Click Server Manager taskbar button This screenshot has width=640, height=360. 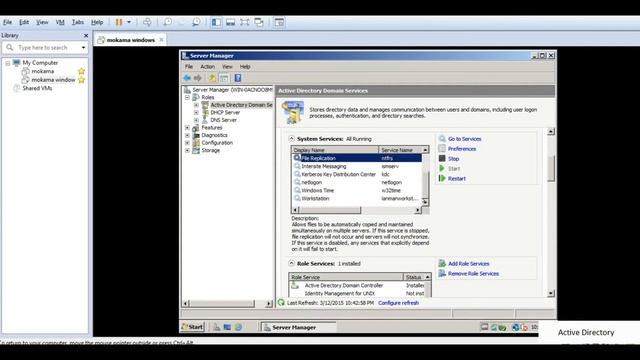click(x=298, y=327)
